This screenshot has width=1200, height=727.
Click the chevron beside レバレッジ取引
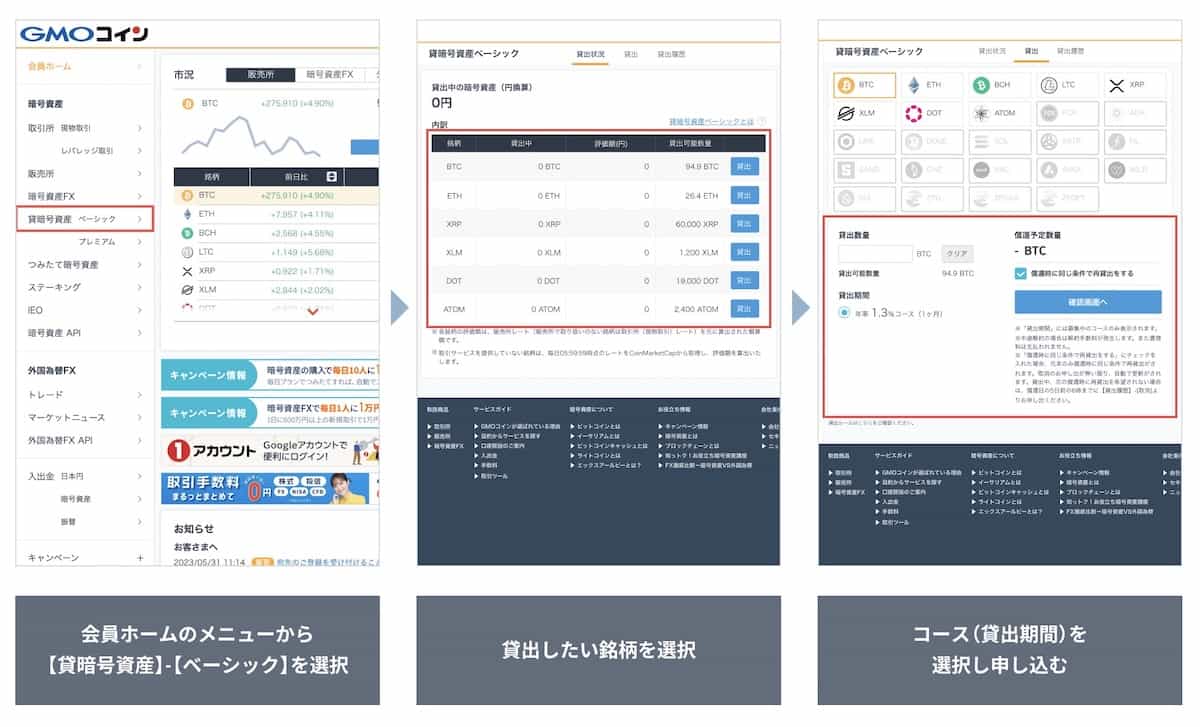(140, 151)
